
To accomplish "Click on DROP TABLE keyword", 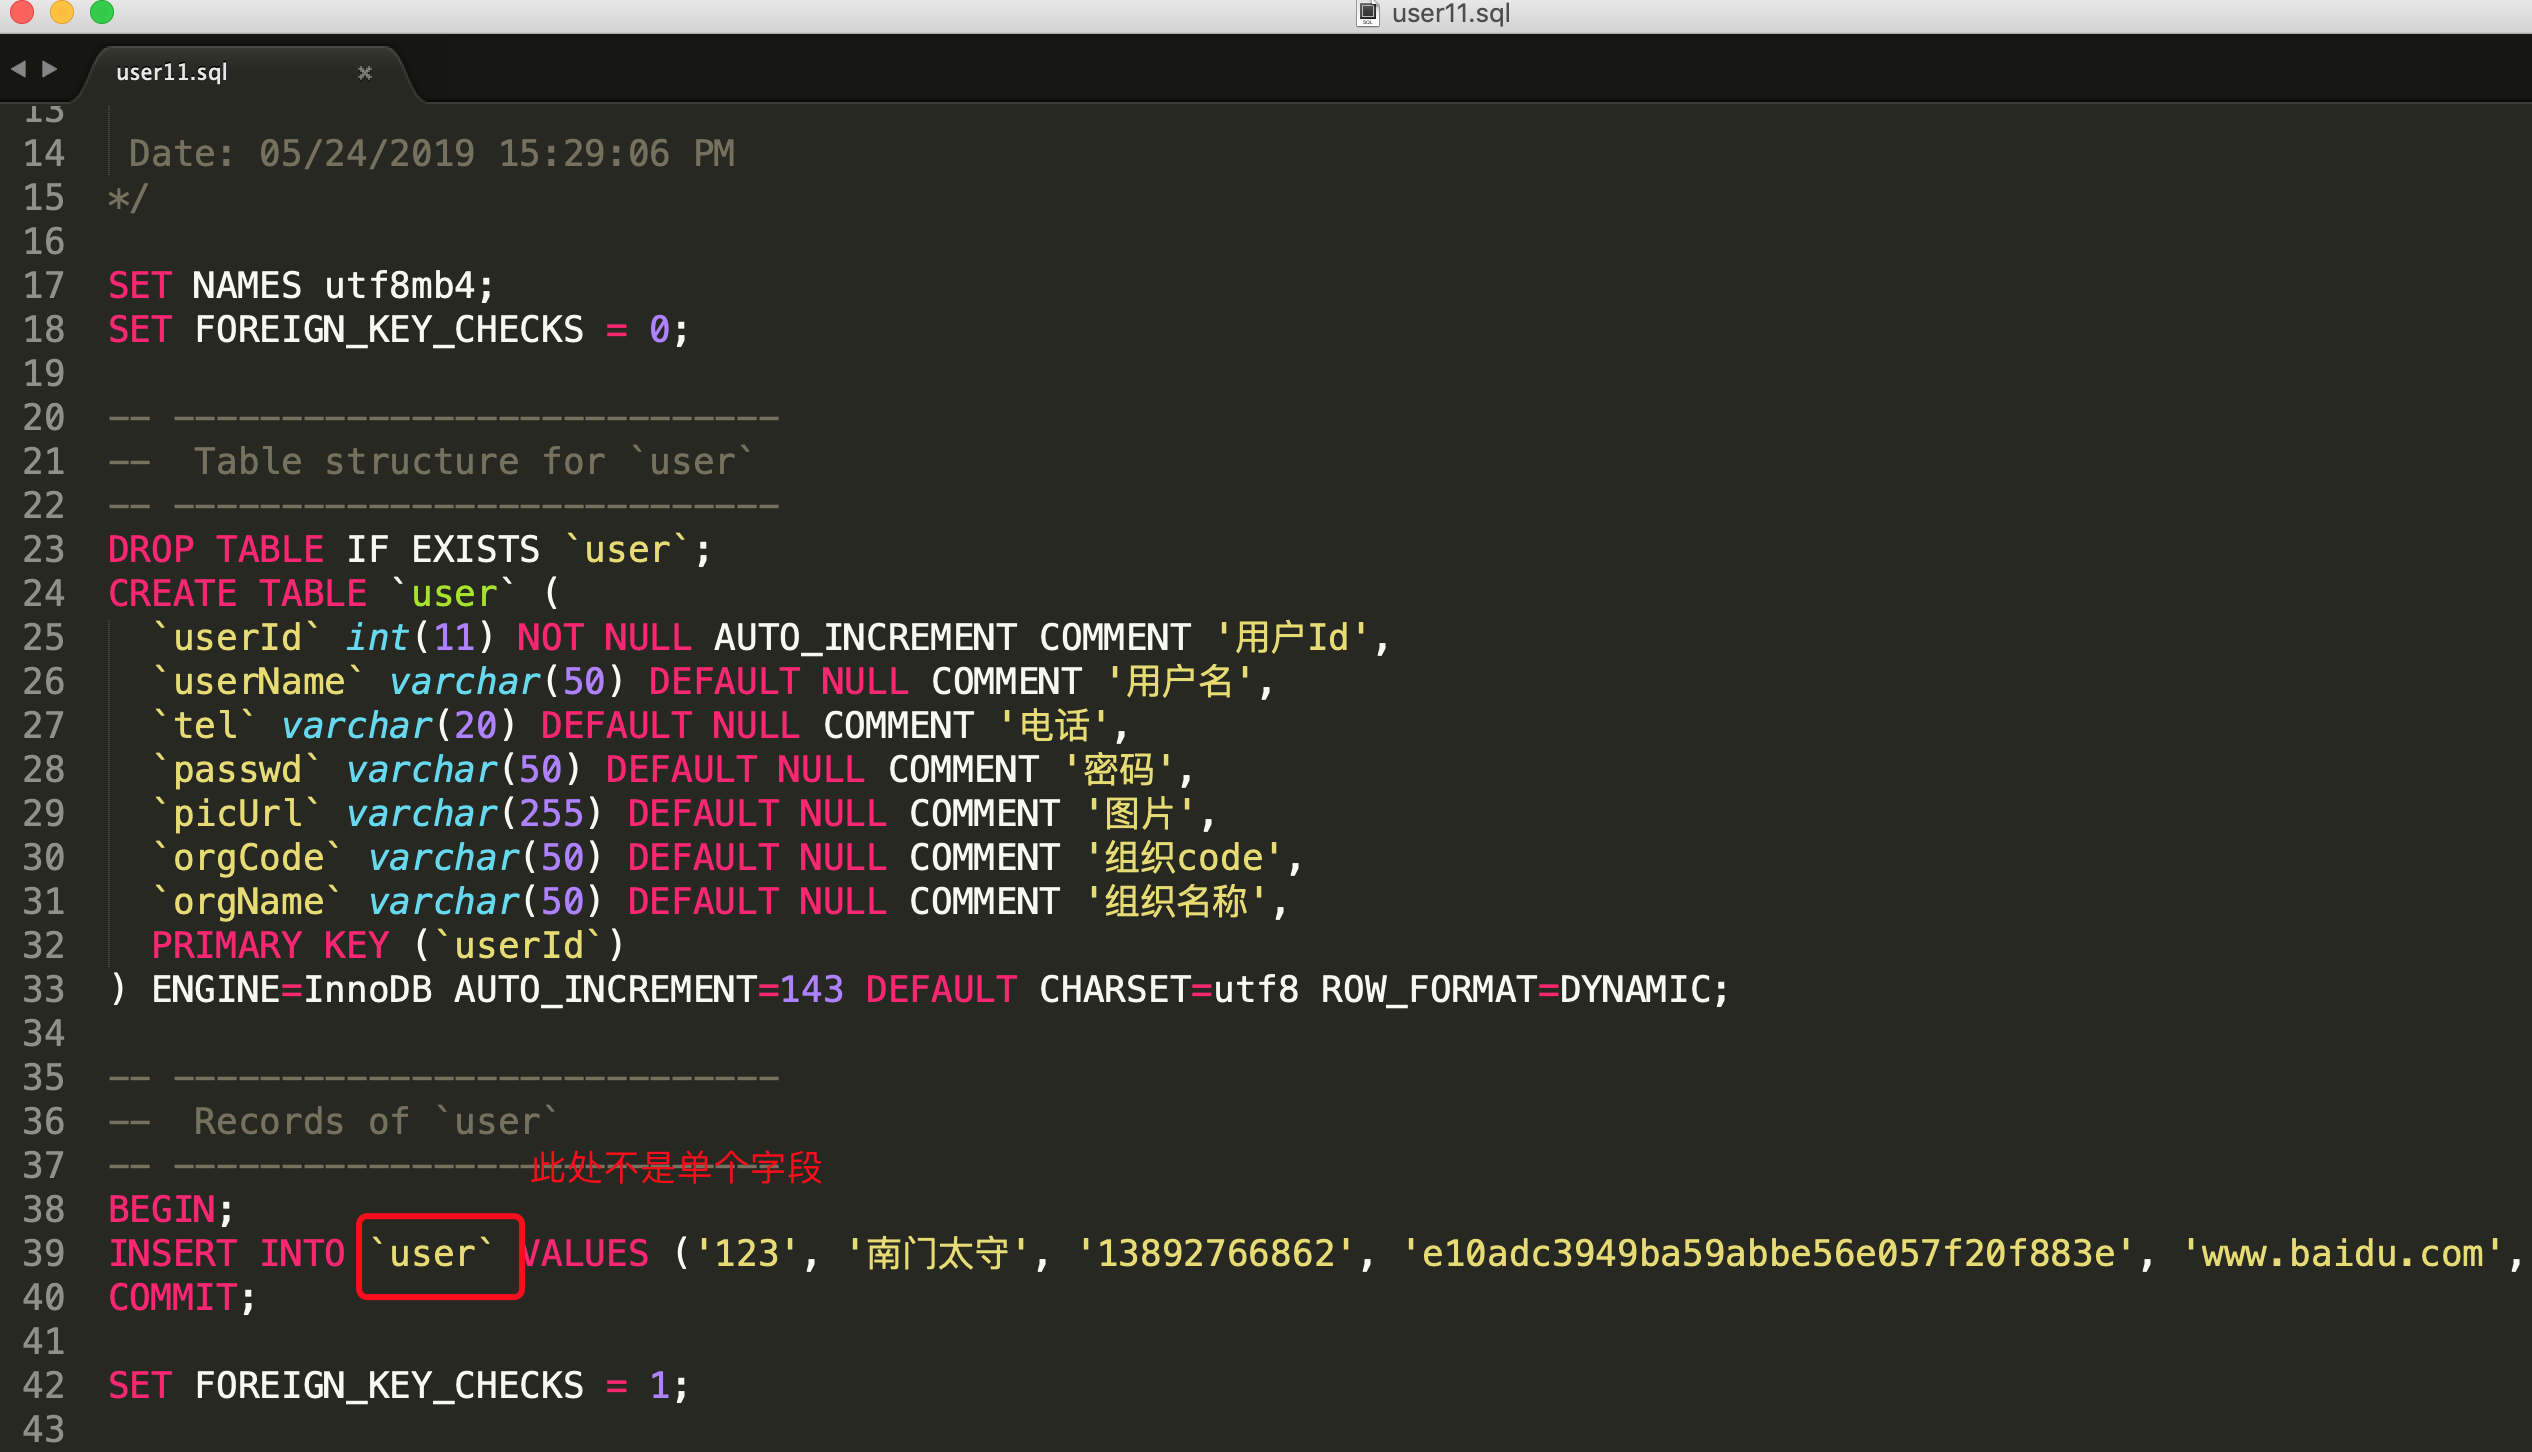I will point(215,549).
